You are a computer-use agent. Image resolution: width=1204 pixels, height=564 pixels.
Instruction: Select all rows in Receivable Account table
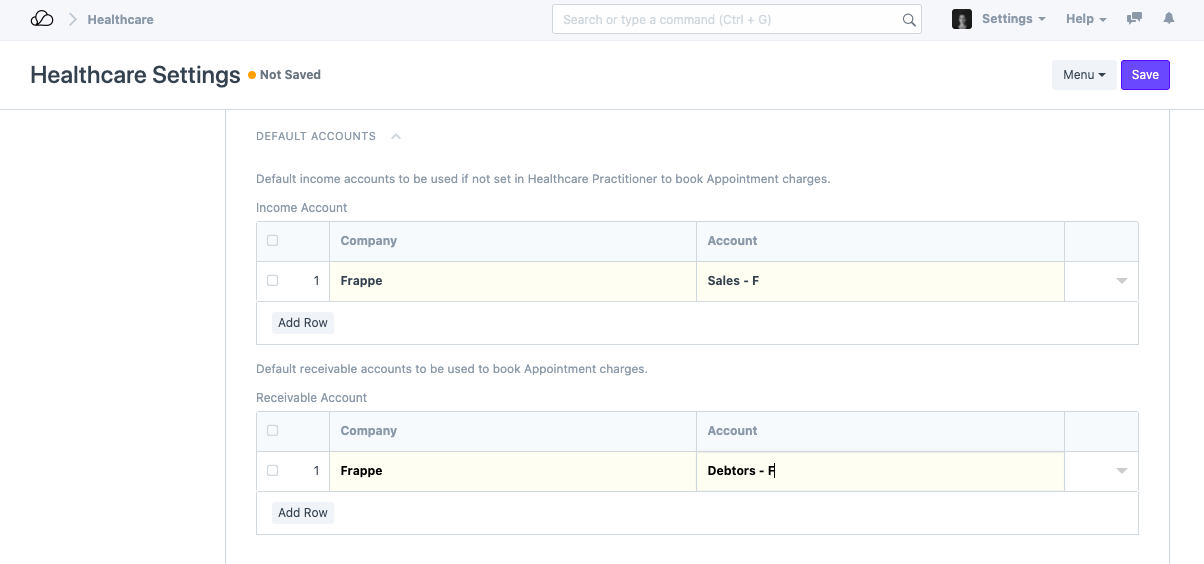point(273,431)
